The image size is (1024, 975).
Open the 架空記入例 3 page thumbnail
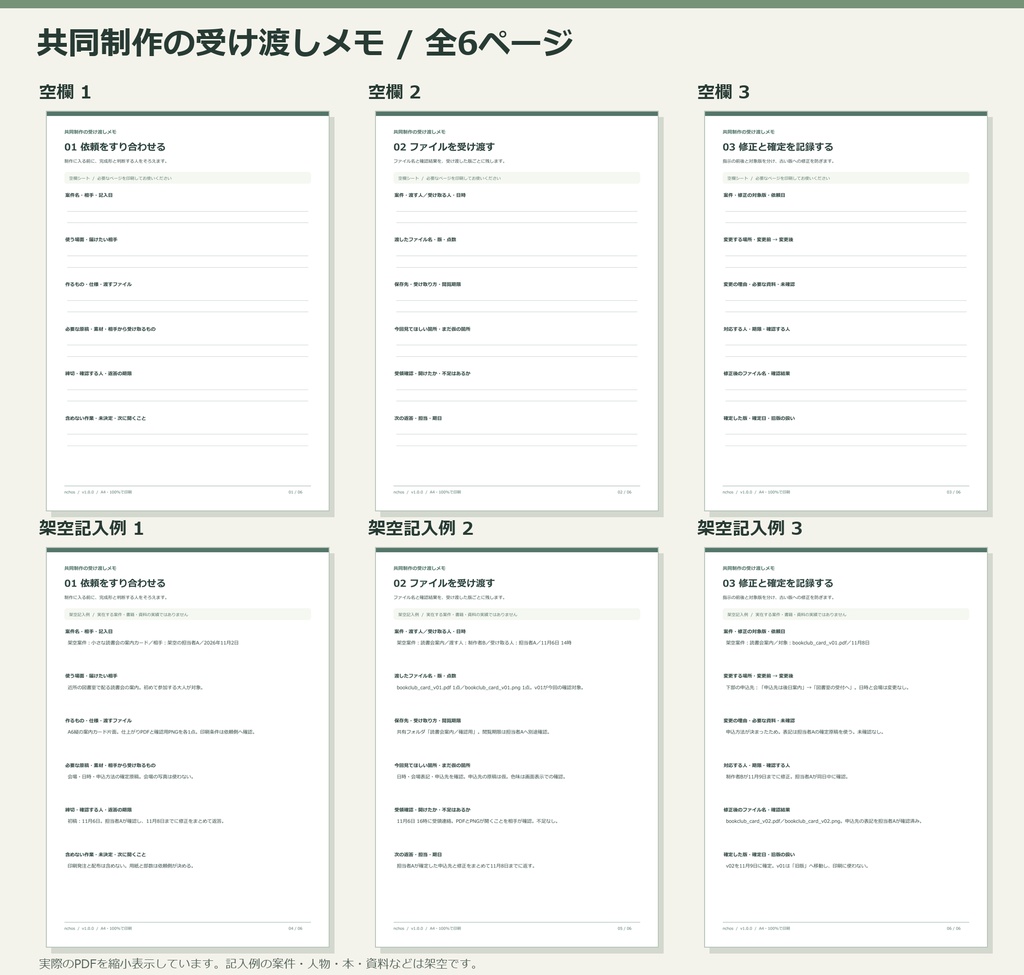tap(846, 747)
